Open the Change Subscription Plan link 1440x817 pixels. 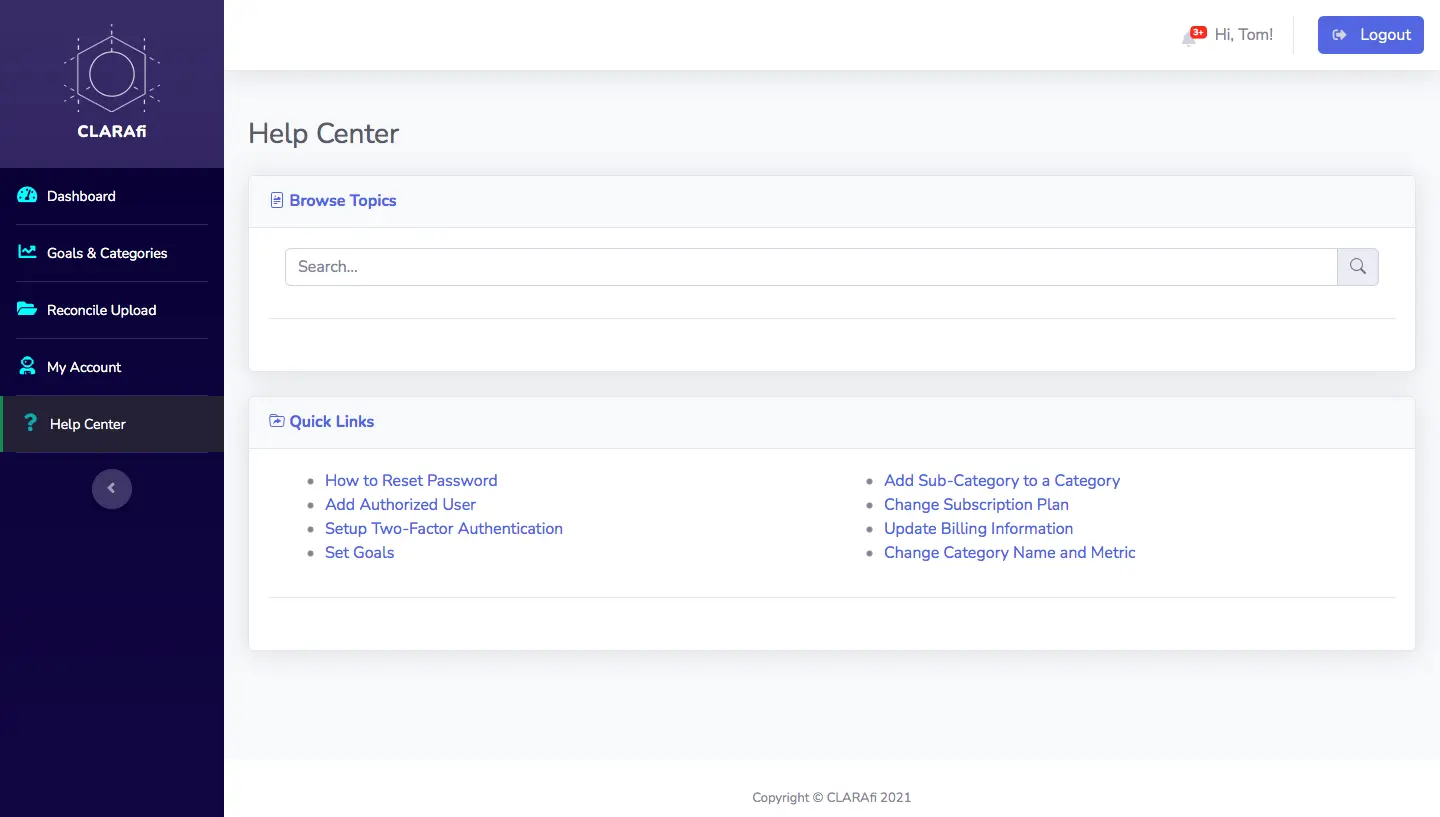976,505
